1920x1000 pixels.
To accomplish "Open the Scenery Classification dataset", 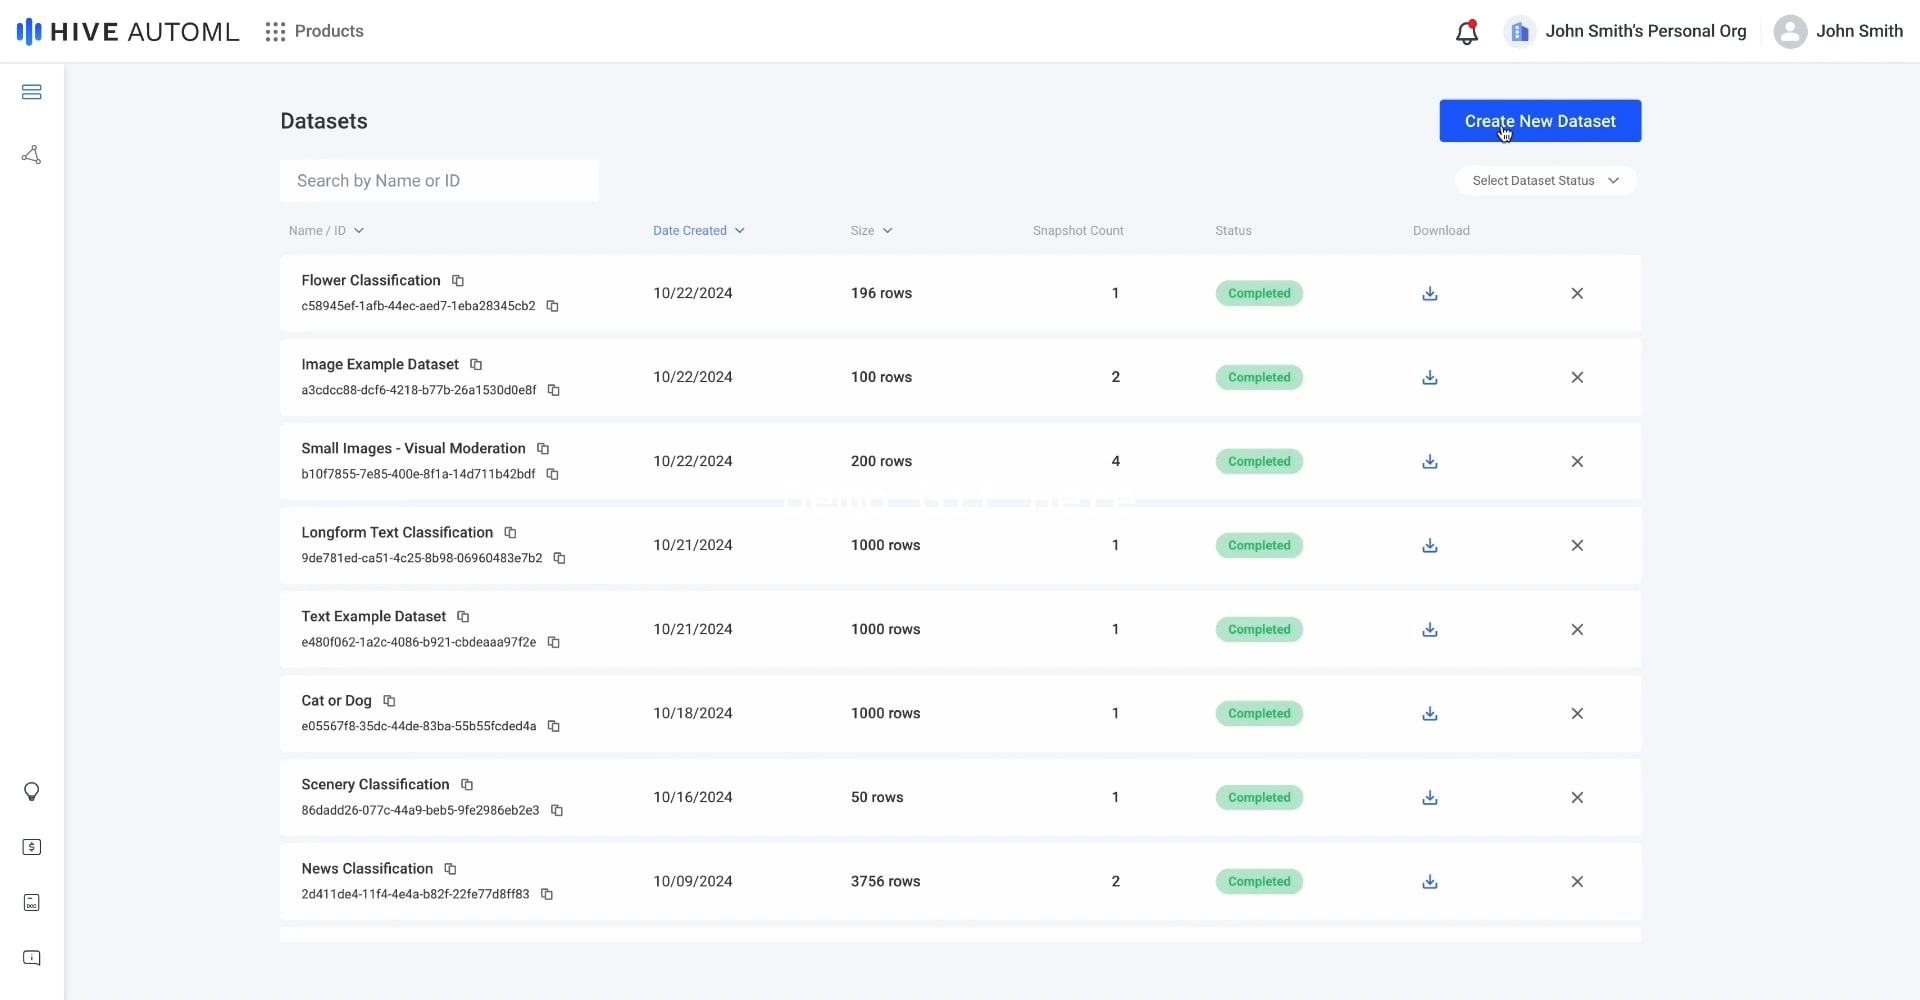I will [x=375, y=785].
